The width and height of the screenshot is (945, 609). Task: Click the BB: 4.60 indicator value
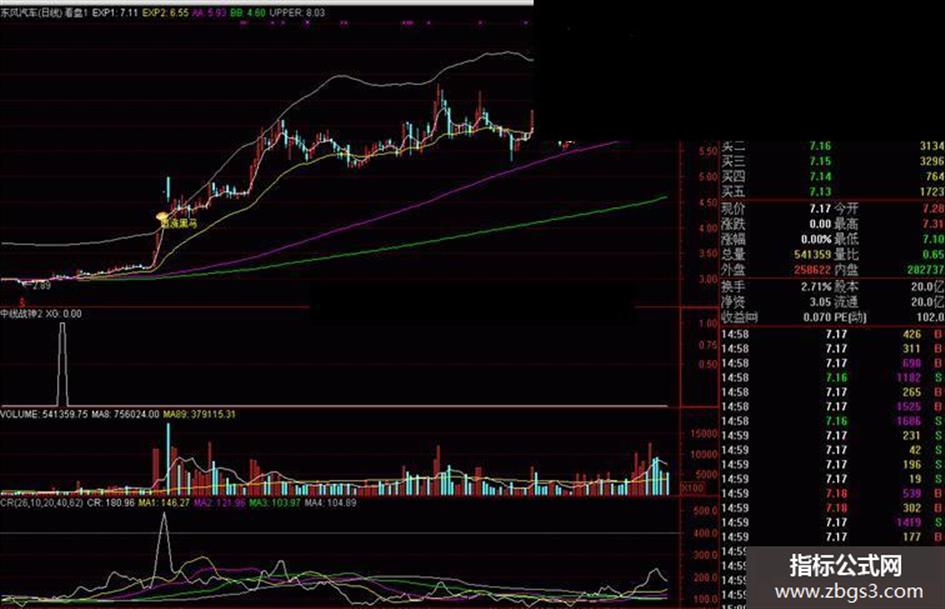pos(248,12)
